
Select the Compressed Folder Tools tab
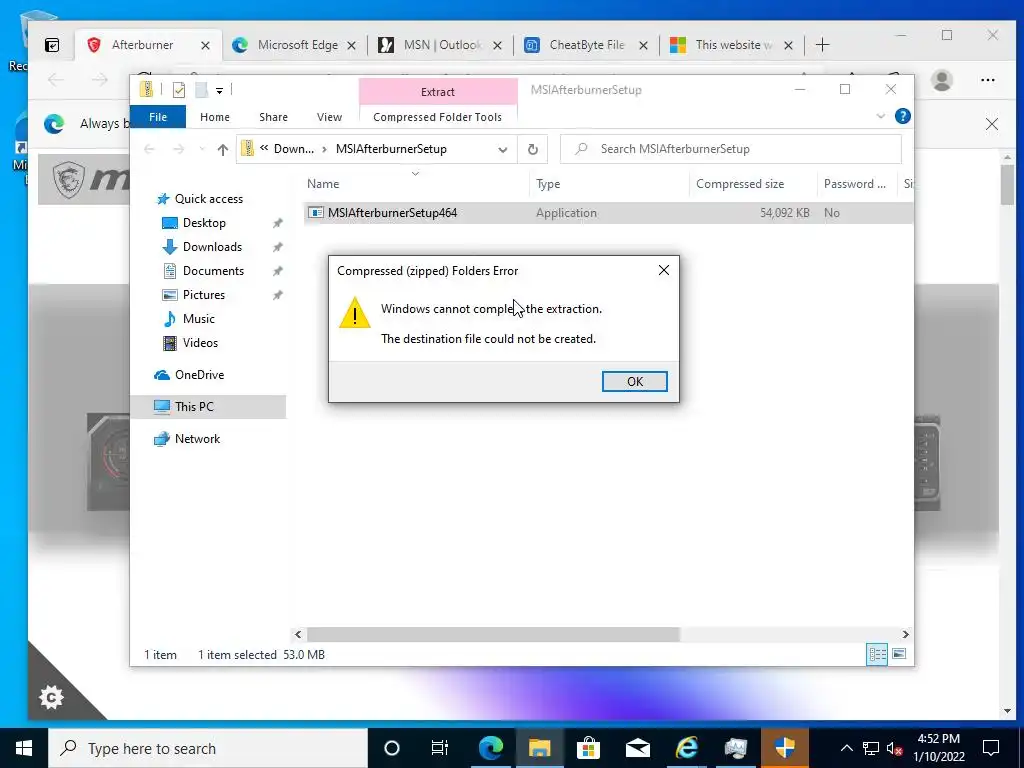438,117
